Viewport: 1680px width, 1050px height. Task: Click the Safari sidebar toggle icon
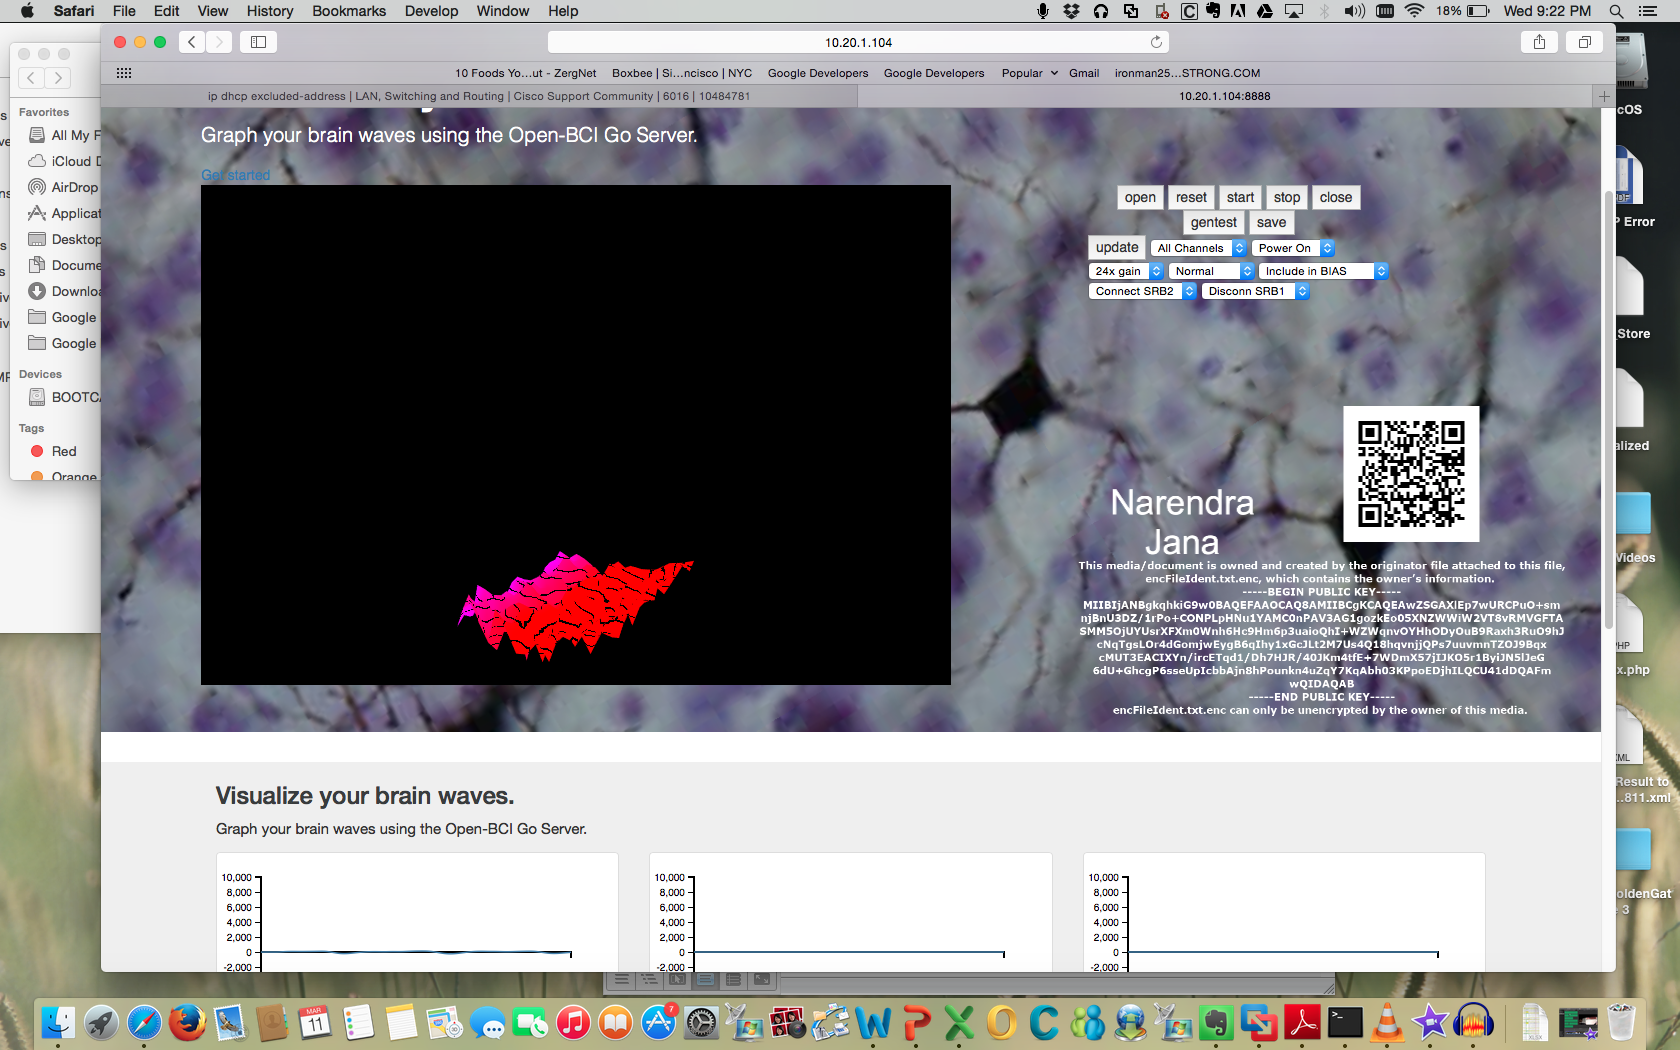(258, 42)
